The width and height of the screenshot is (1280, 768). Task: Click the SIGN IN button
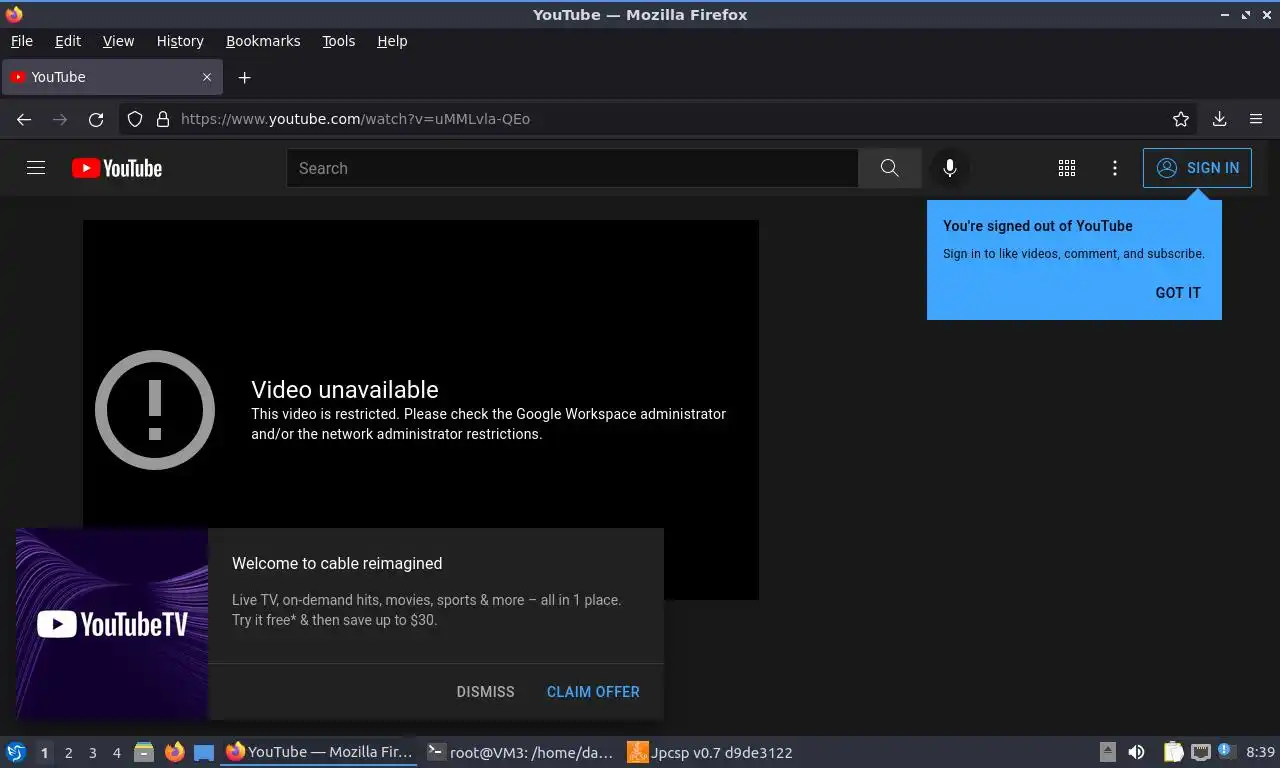[x=1197, y=168]
